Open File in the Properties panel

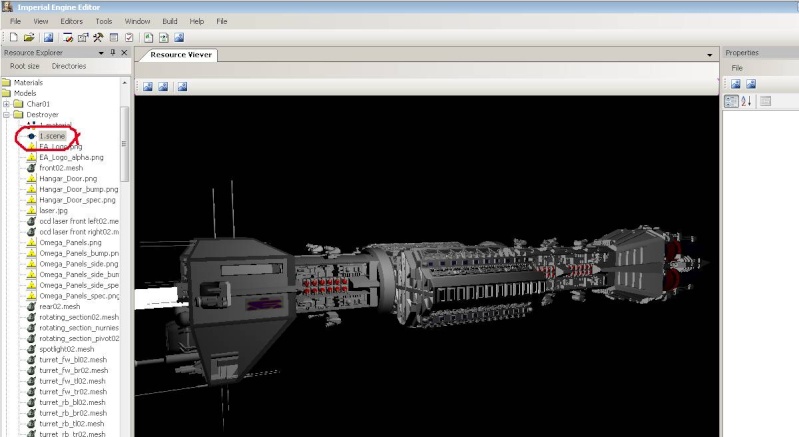click(x=737, y=68)
